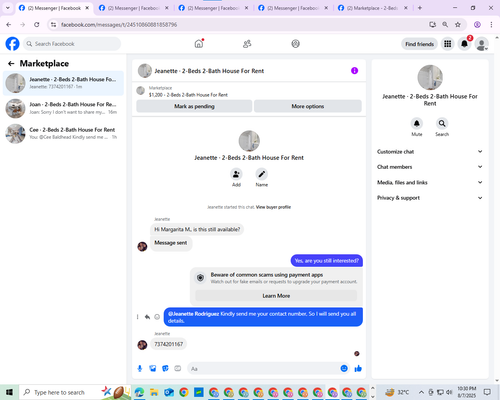The height and width of the screenshot is (400, 500).
Task: Click More options button
Action: (308, 106)
